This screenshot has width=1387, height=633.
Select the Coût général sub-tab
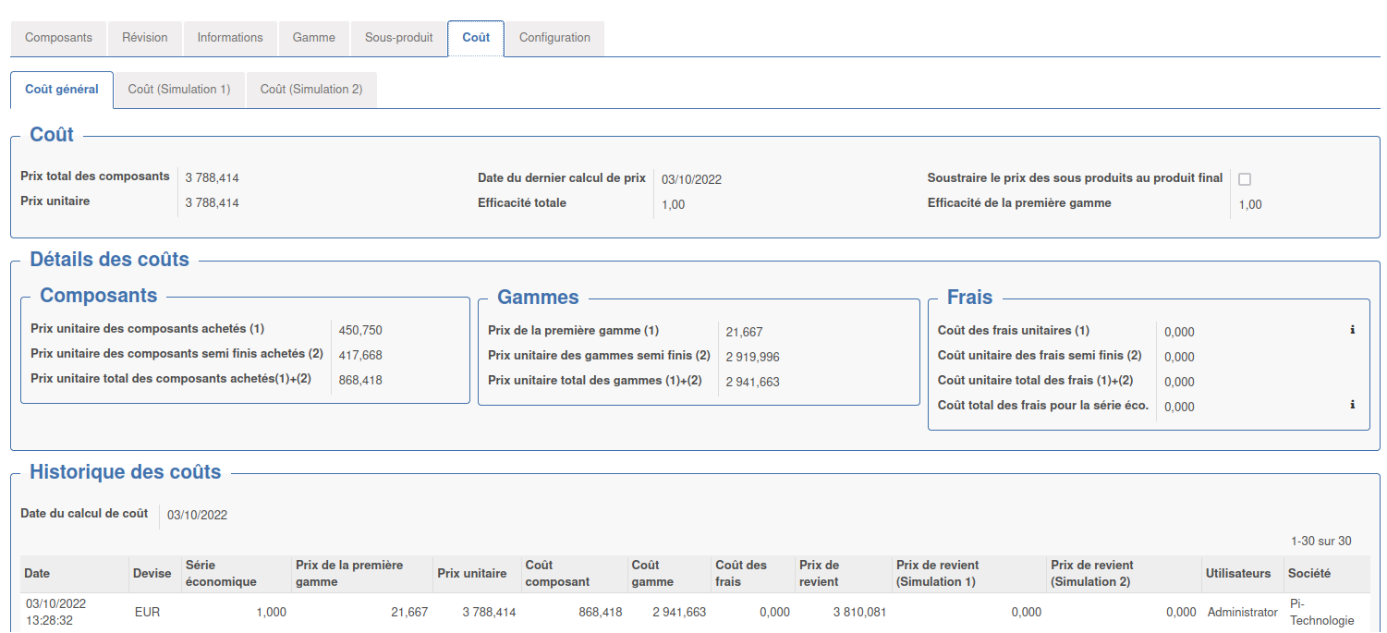(62, 89)
